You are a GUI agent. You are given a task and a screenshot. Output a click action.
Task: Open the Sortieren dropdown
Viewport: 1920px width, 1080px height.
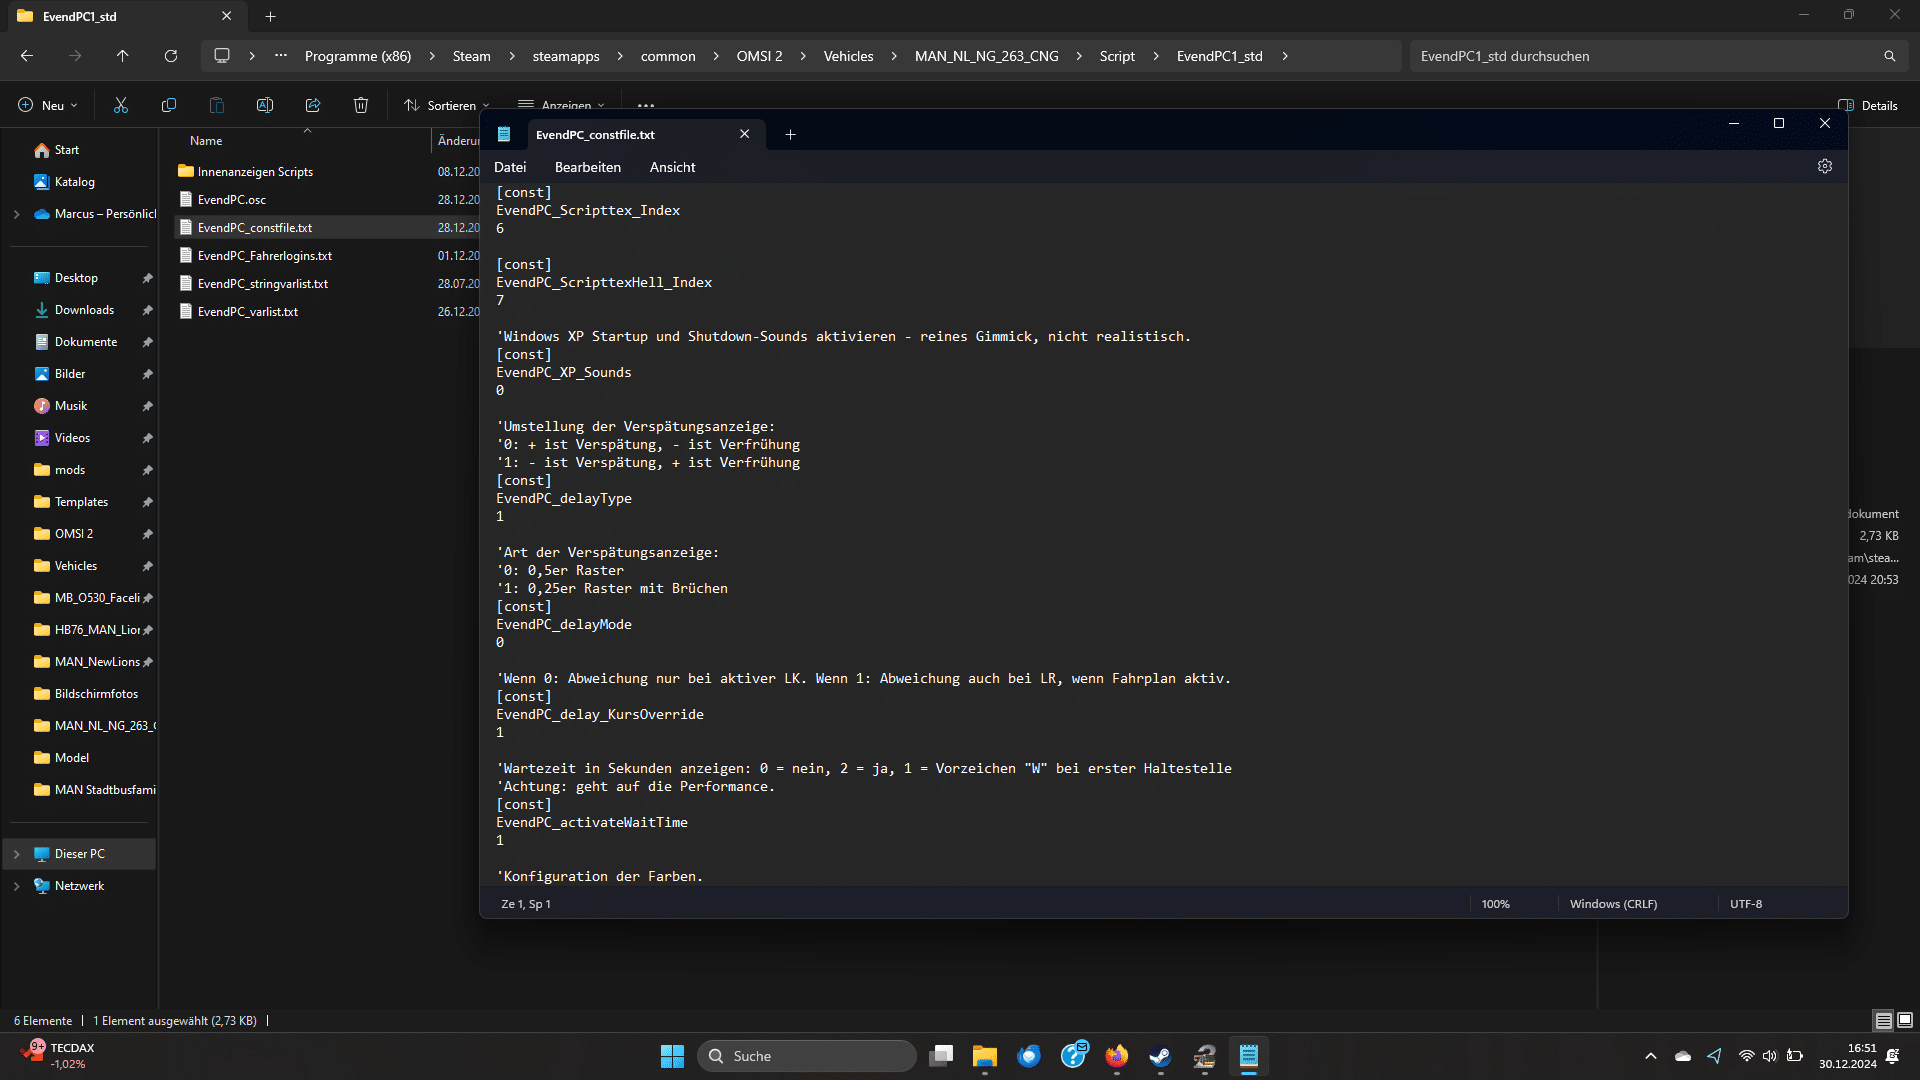(447, 105)
